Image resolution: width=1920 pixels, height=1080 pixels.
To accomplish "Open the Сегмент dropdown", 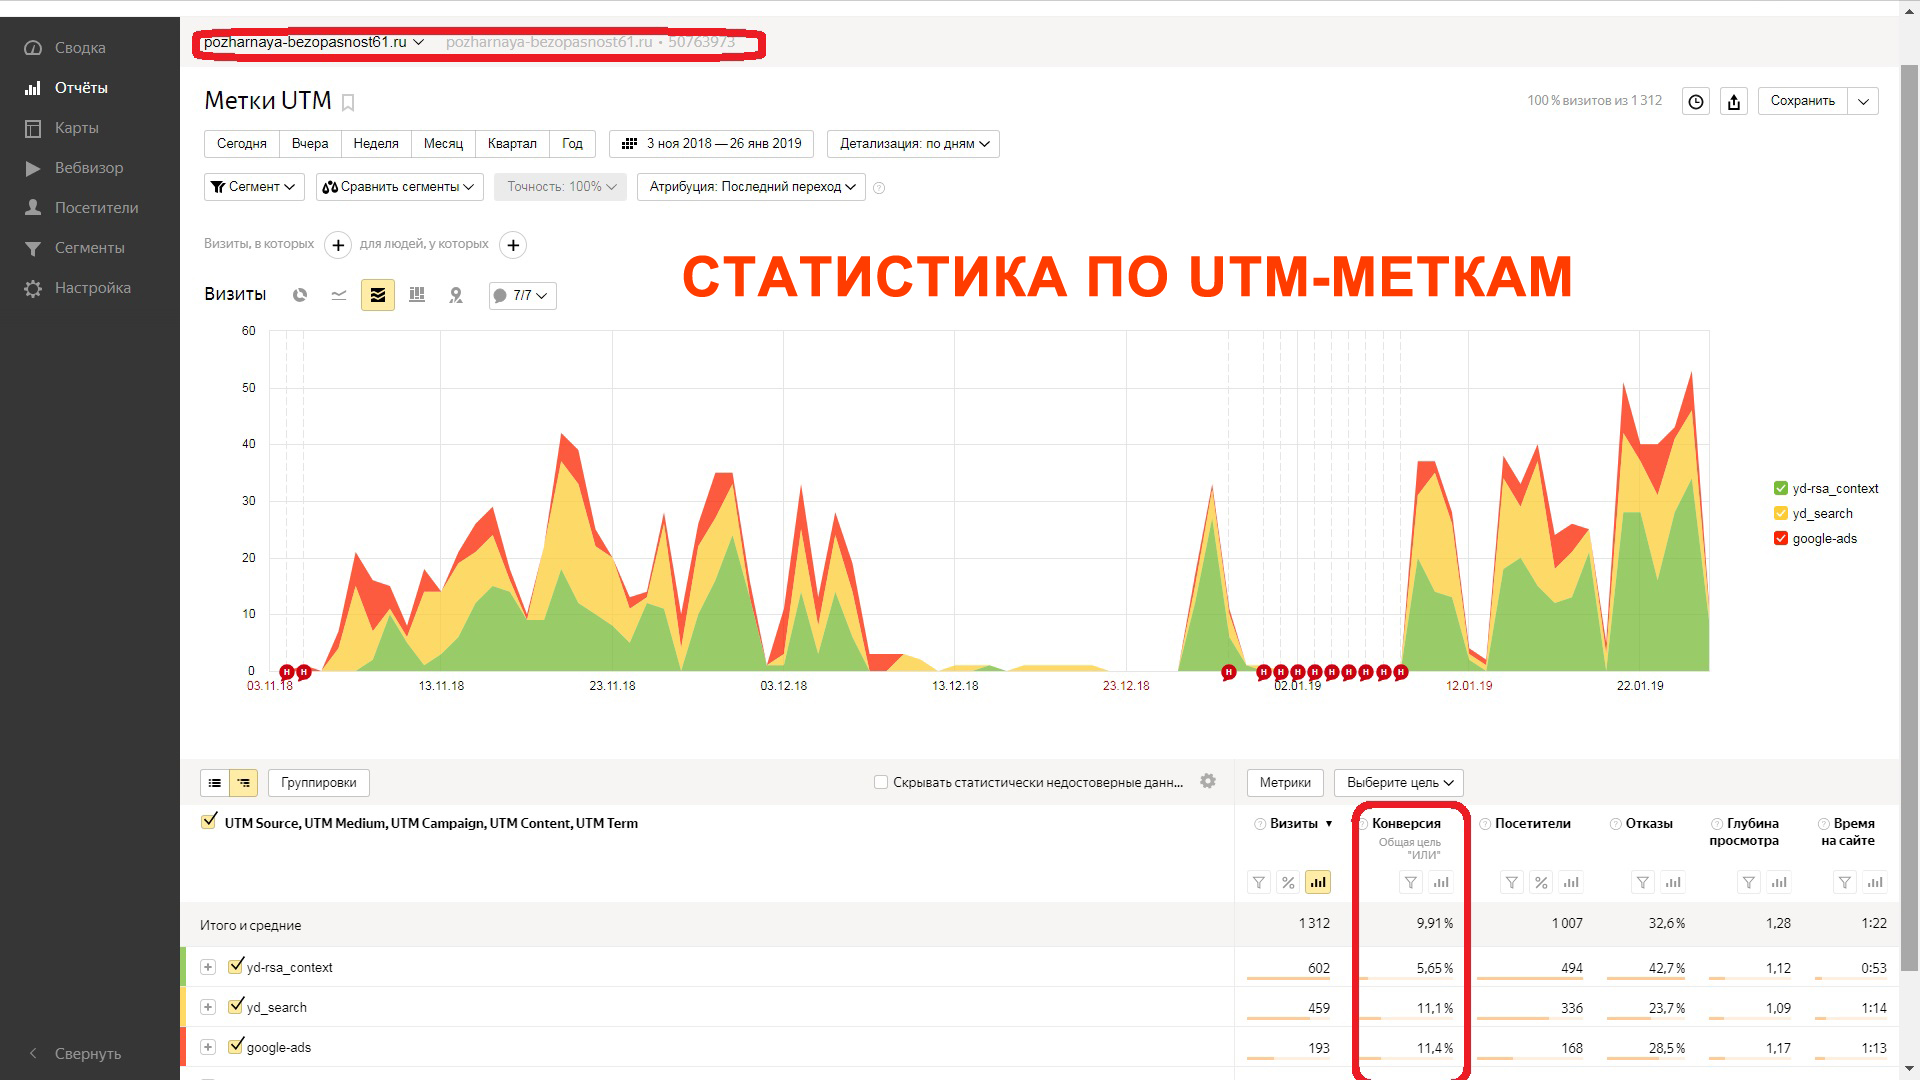I will (x=254, y=187).
